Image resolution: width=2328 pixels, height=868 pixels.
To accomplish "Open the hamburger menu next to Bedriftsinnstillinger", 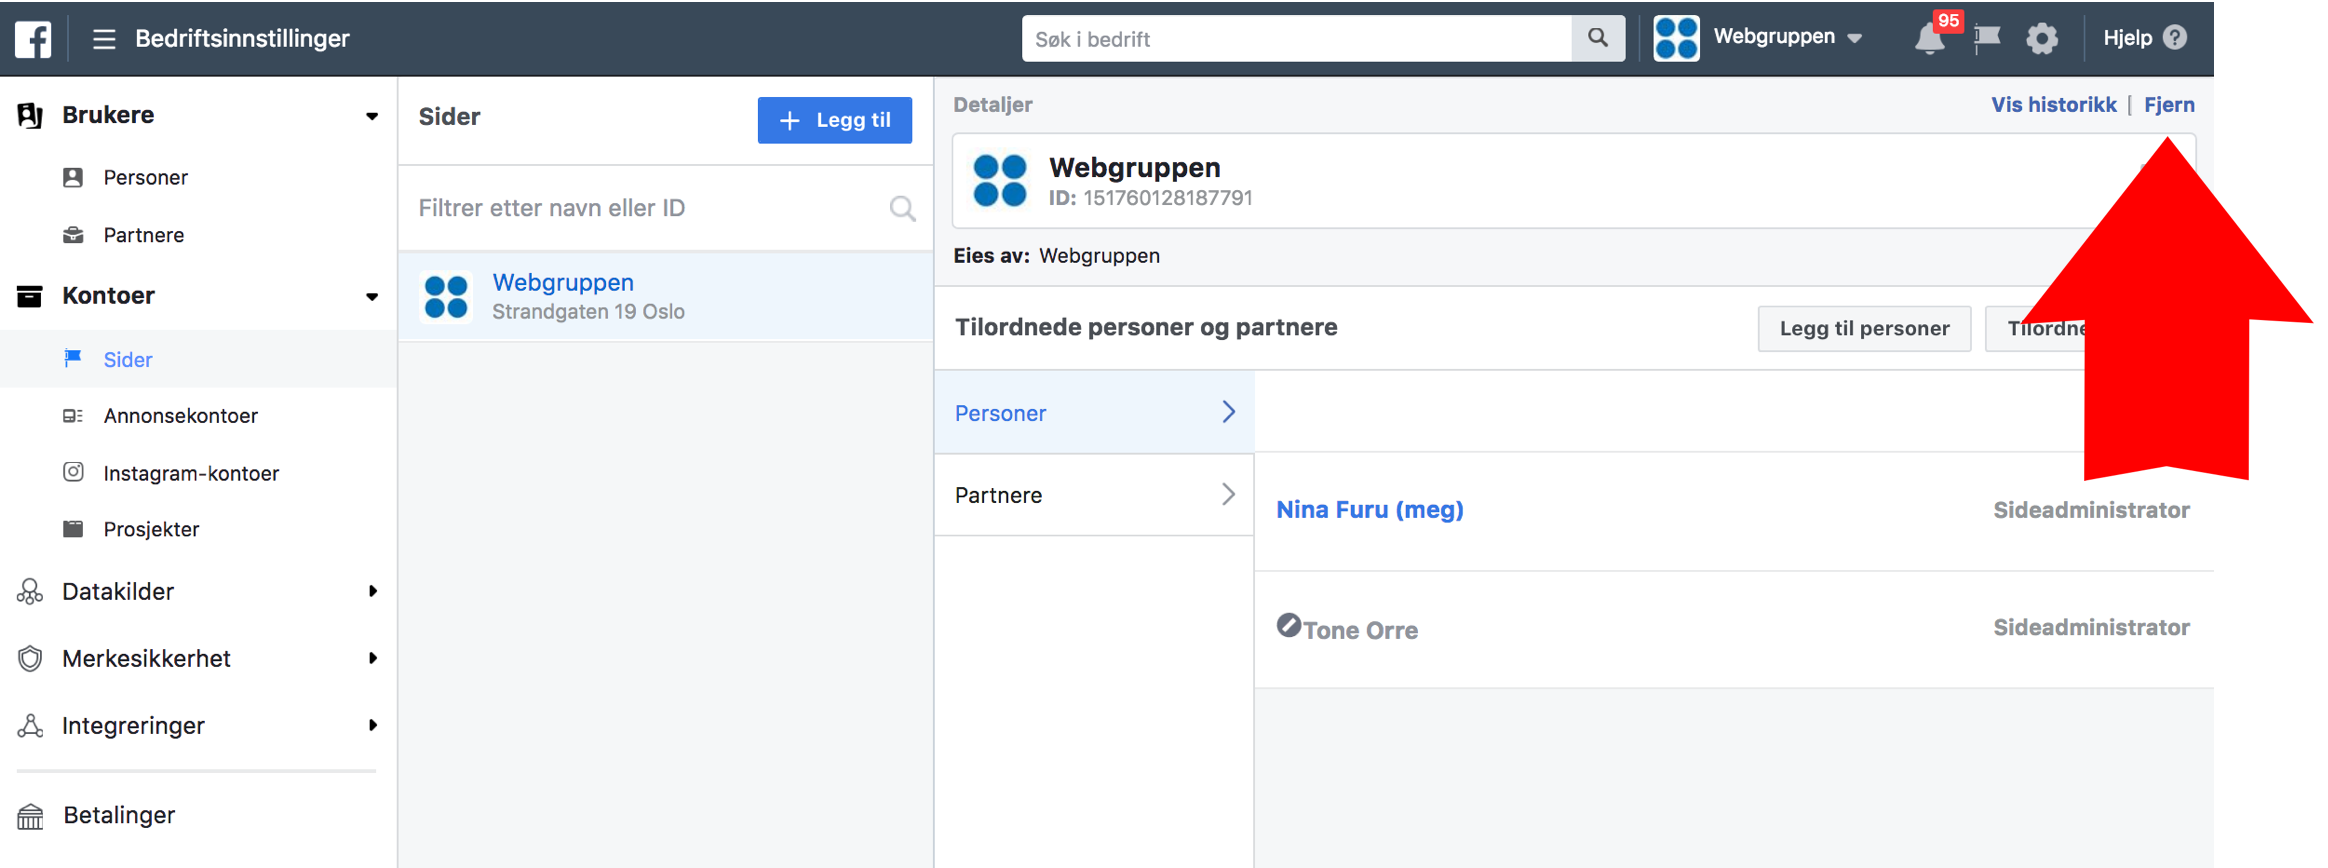I will [x=104, y=39].
